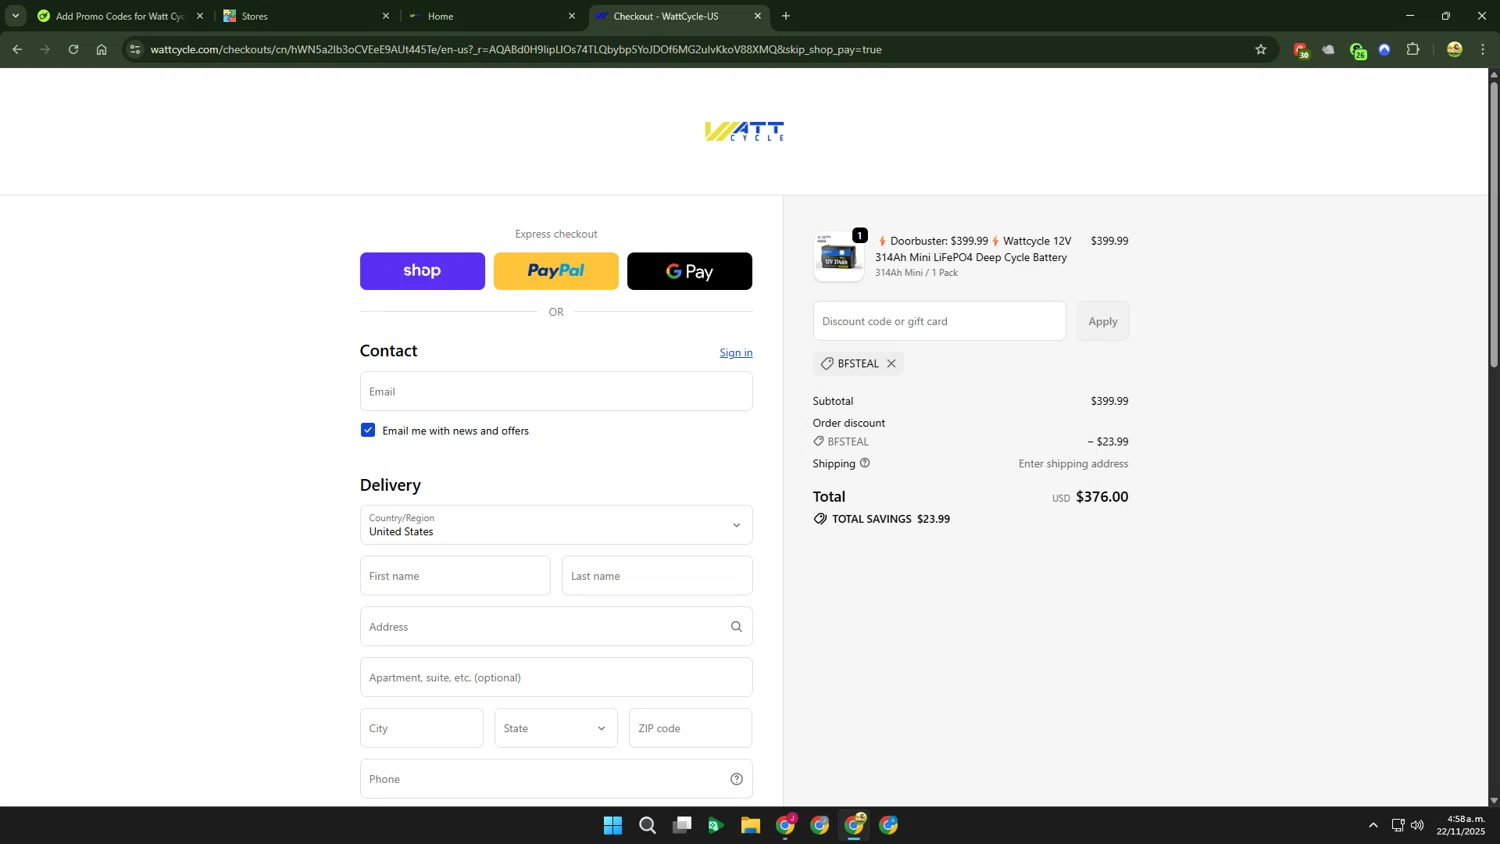The height and width of the screenshot is (844, 1500).
Task: Click the Sign in link
Action: 736,353
